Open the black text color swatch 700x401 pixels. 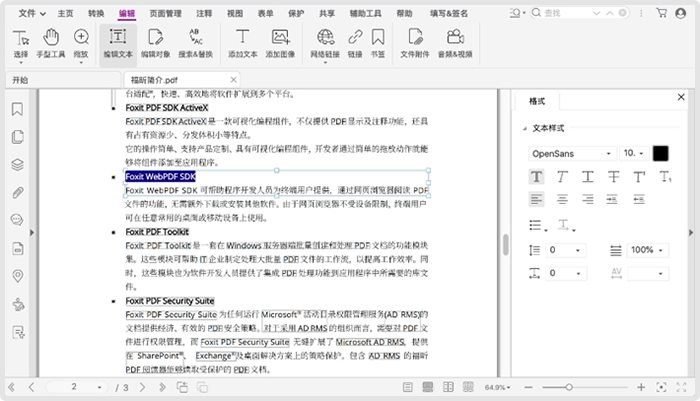coord(660,153)
